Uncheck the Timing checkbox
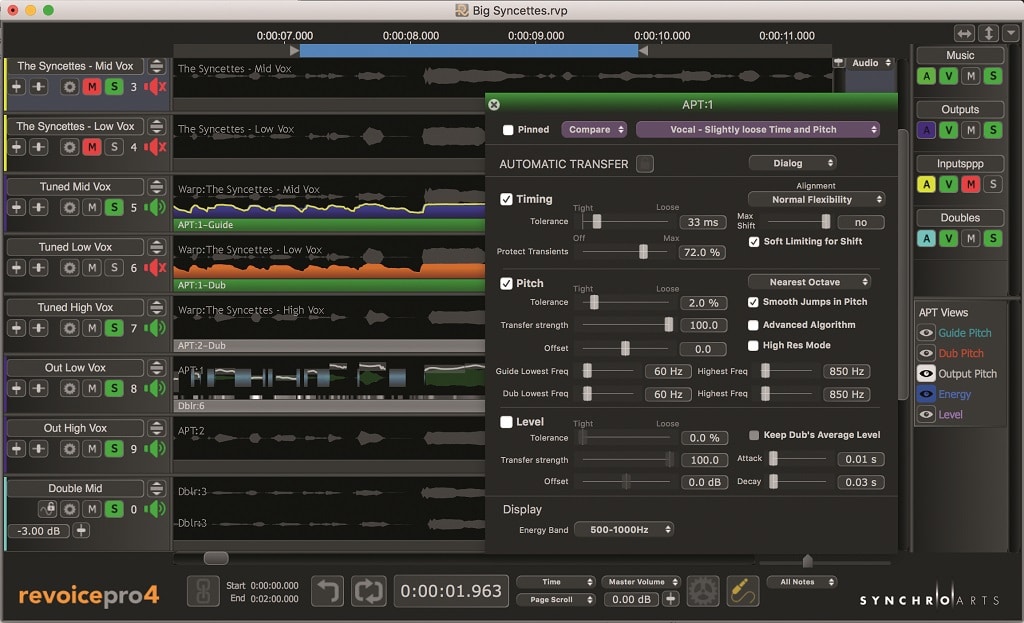Viewport: 1024px width, 623px height. click(506, 199)
